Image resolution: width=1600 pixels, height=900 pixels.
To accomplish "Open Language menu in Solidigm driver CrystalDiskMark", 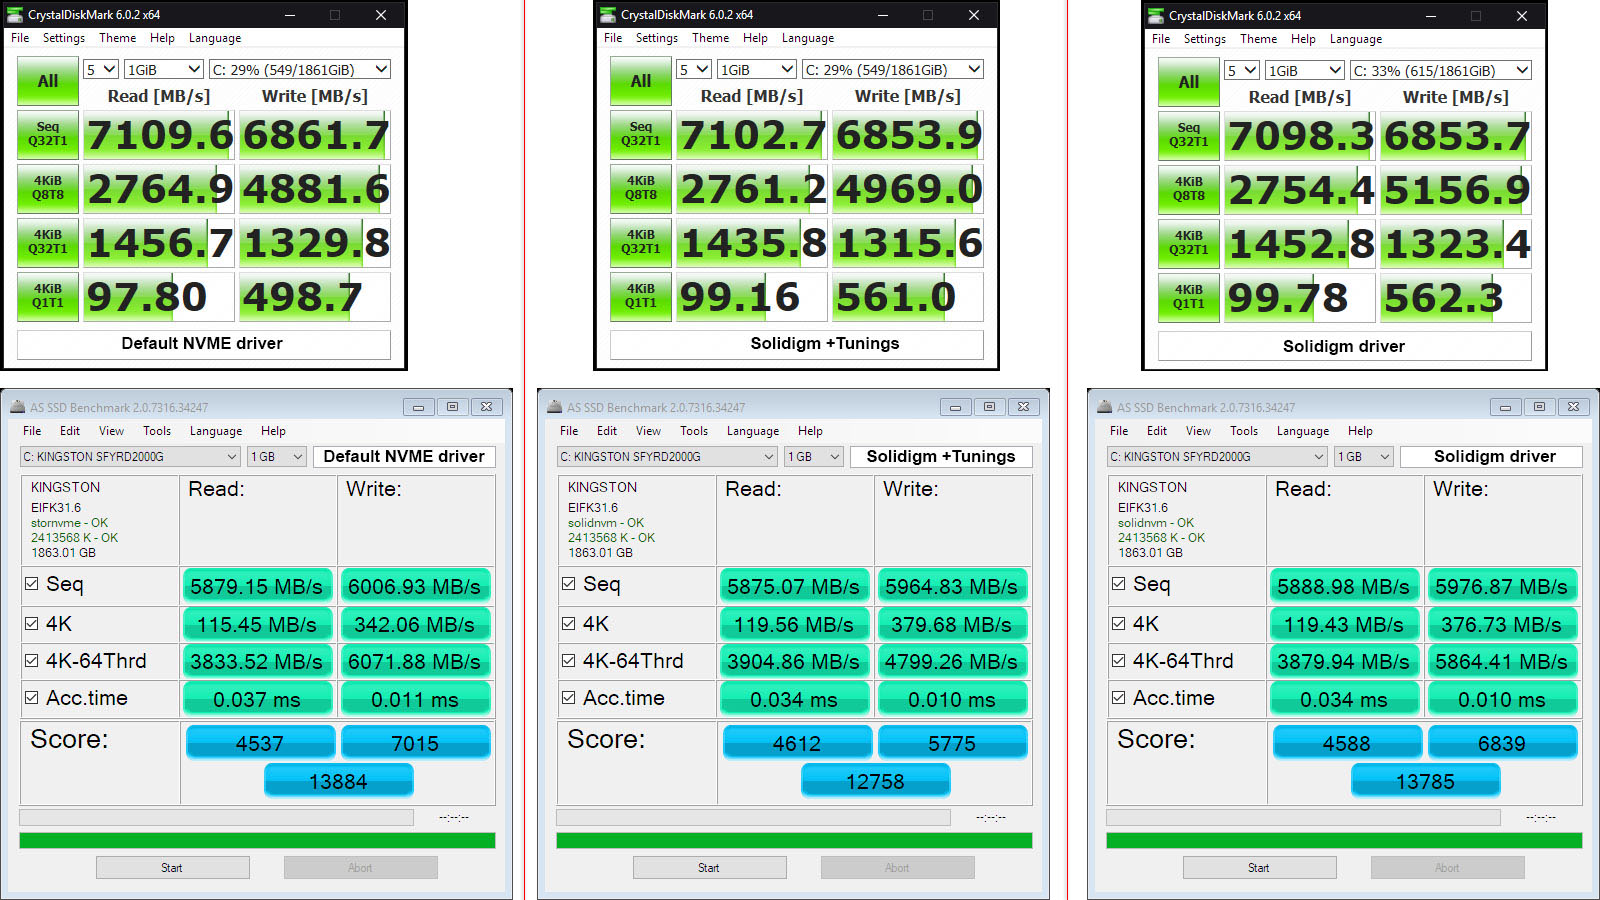I will point(1356,39).
